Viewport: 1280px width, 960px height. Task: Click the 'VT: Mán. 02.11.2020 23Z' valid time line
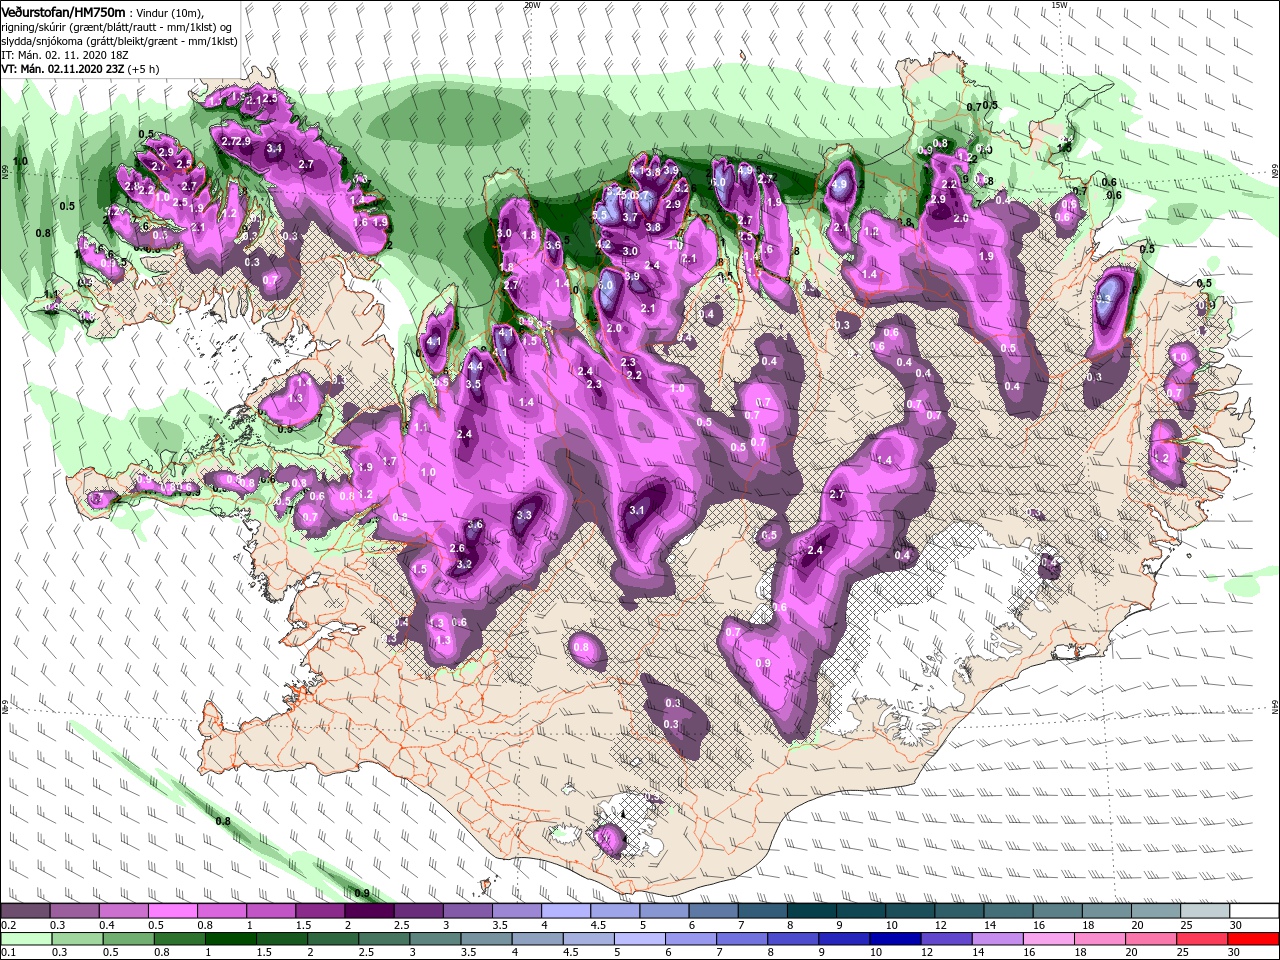click(62, 69)
